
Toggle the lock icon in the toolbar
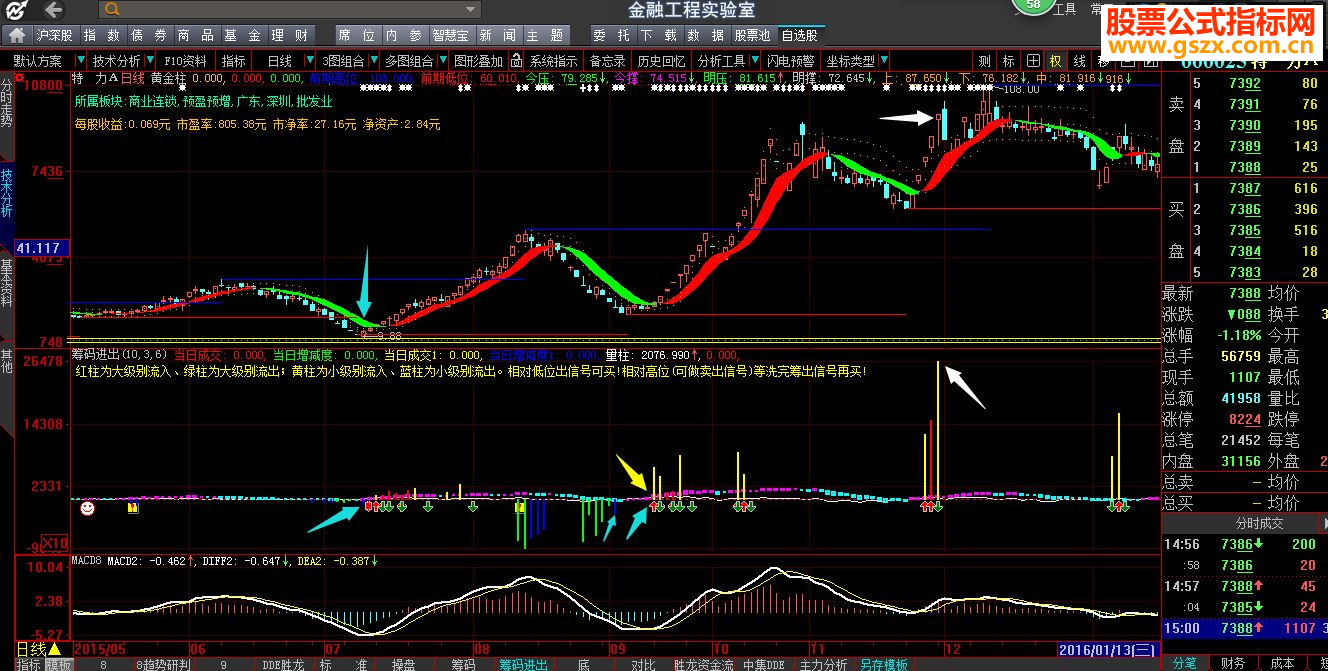tap(517, 61)
